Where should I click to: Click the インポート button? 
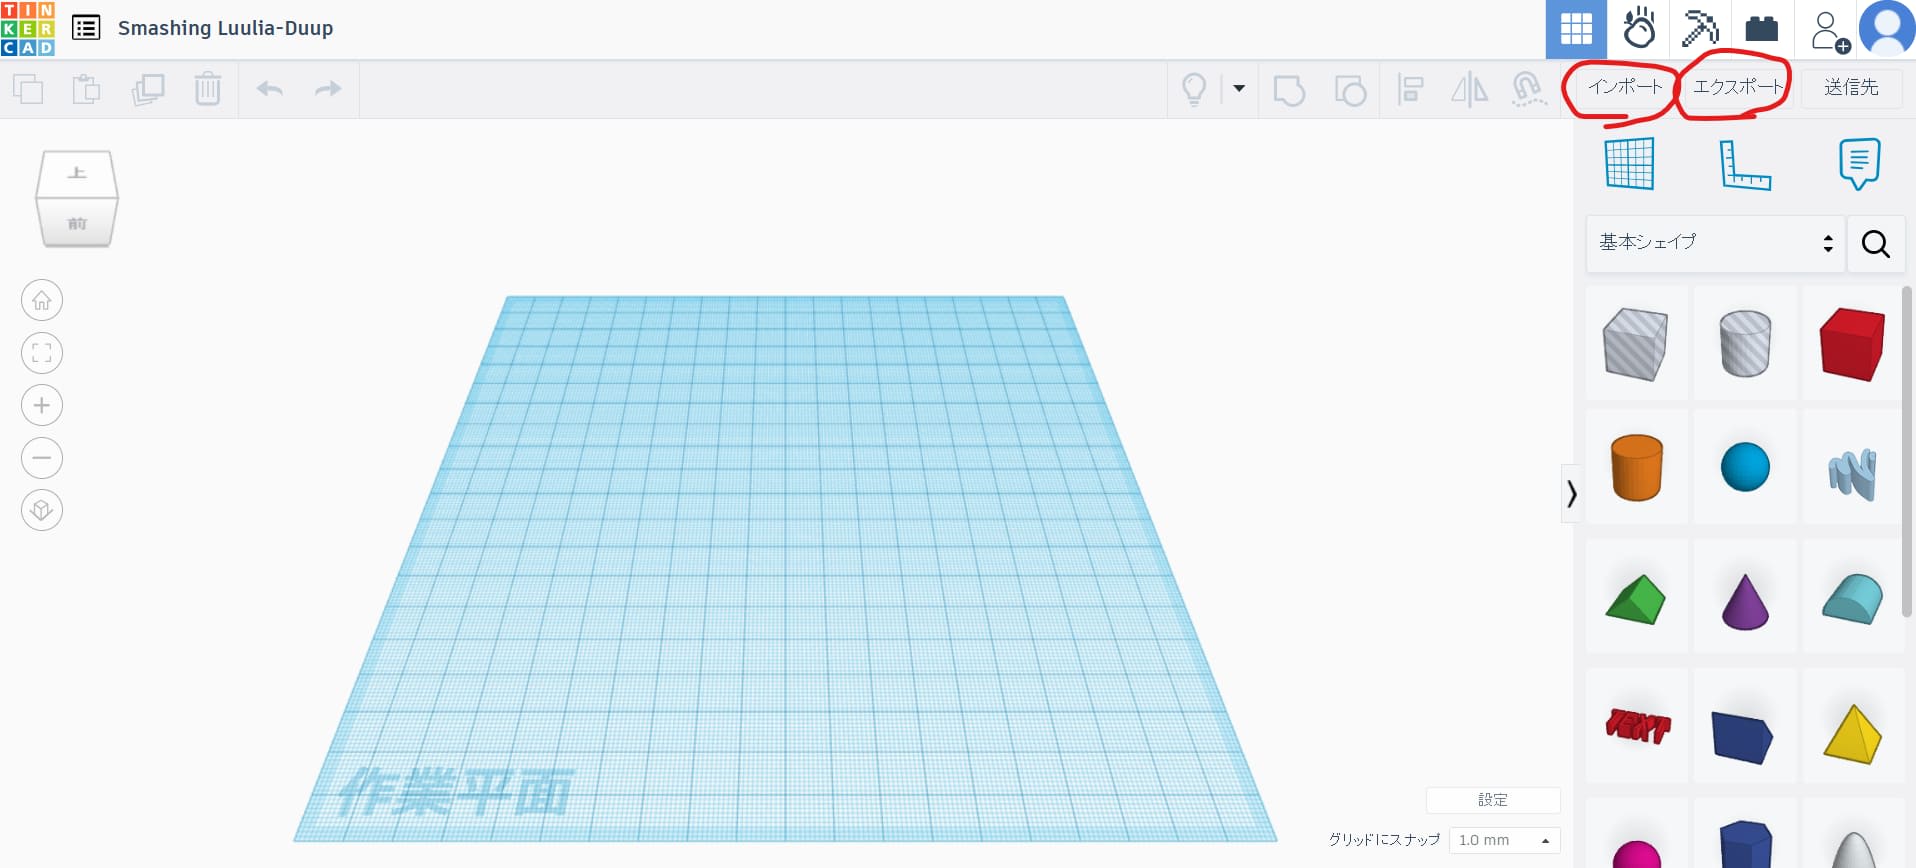(x=1625, y=87)
